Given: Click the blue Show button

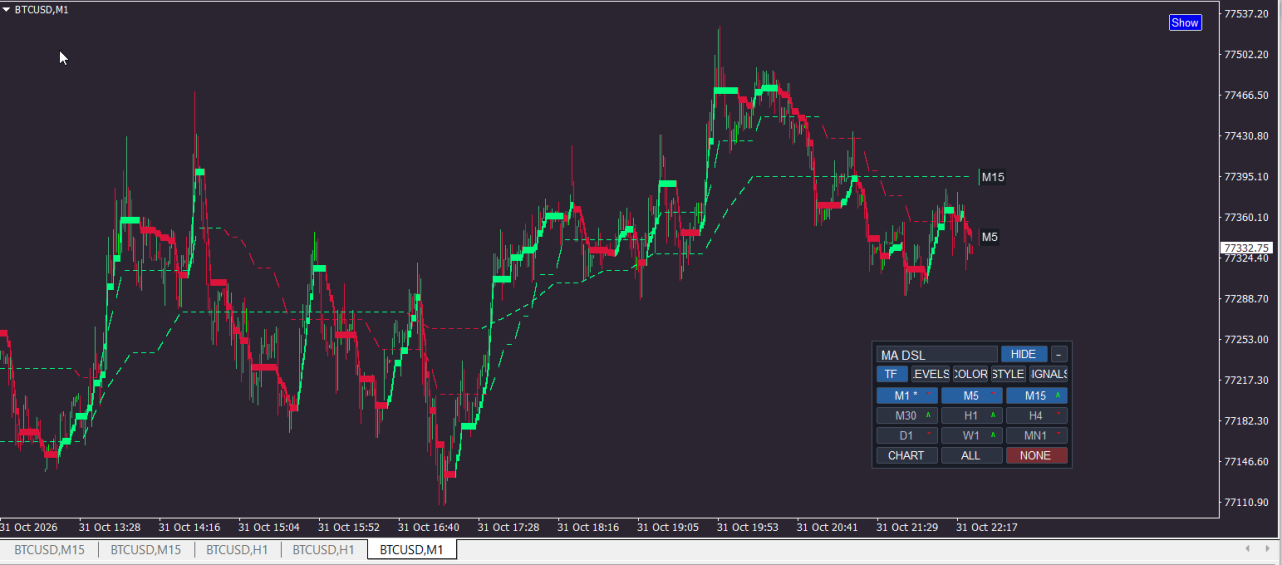Looking at the screenshot, I should [x=1185, y=23].
